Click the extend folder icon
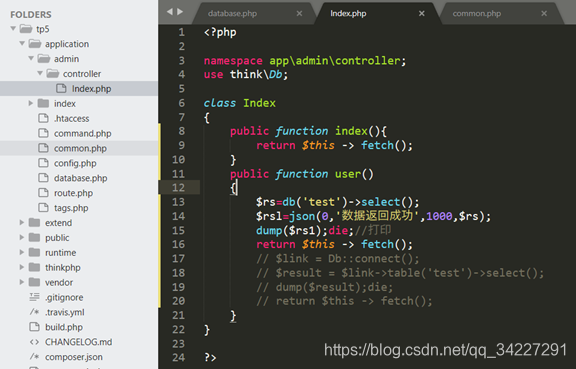Screen dimensions: 576x369 (35, 222)
